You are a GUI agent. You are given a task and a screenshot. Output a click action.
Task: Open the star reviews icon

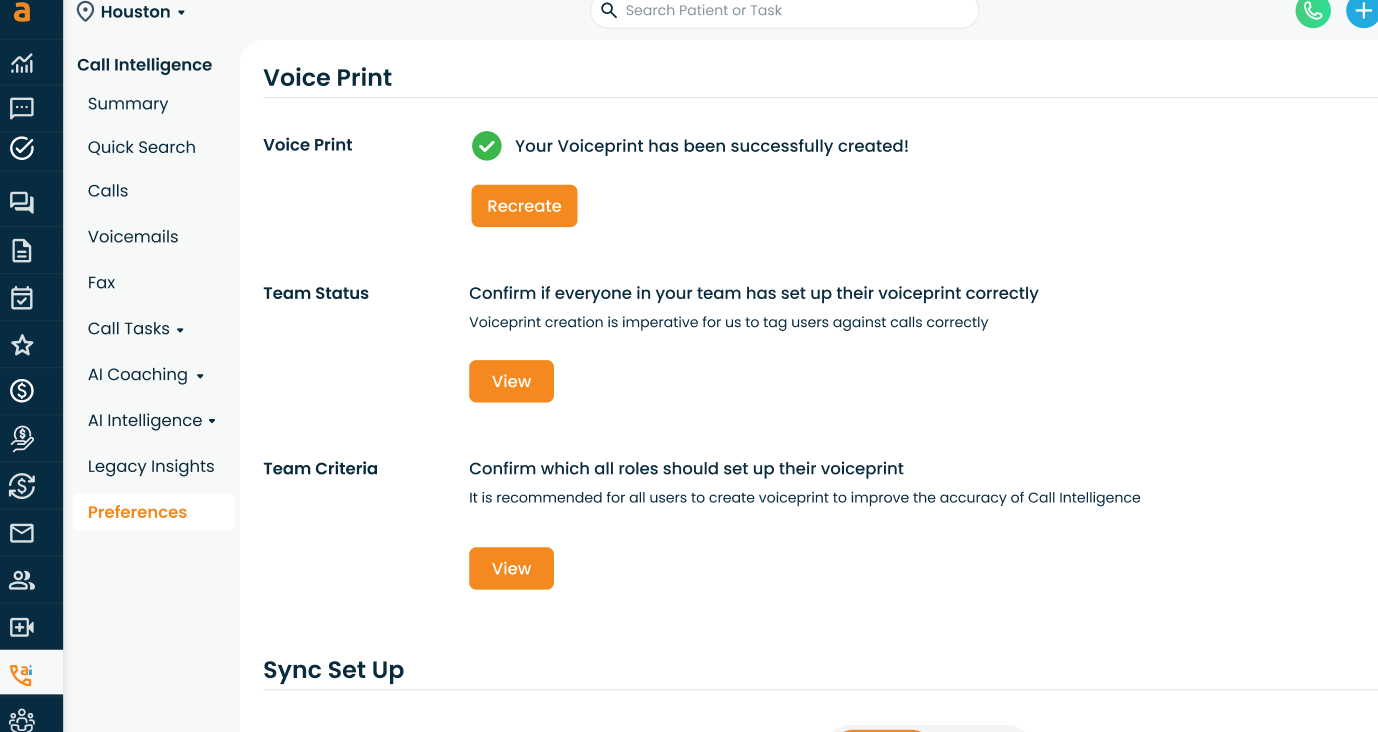(22, 346)
